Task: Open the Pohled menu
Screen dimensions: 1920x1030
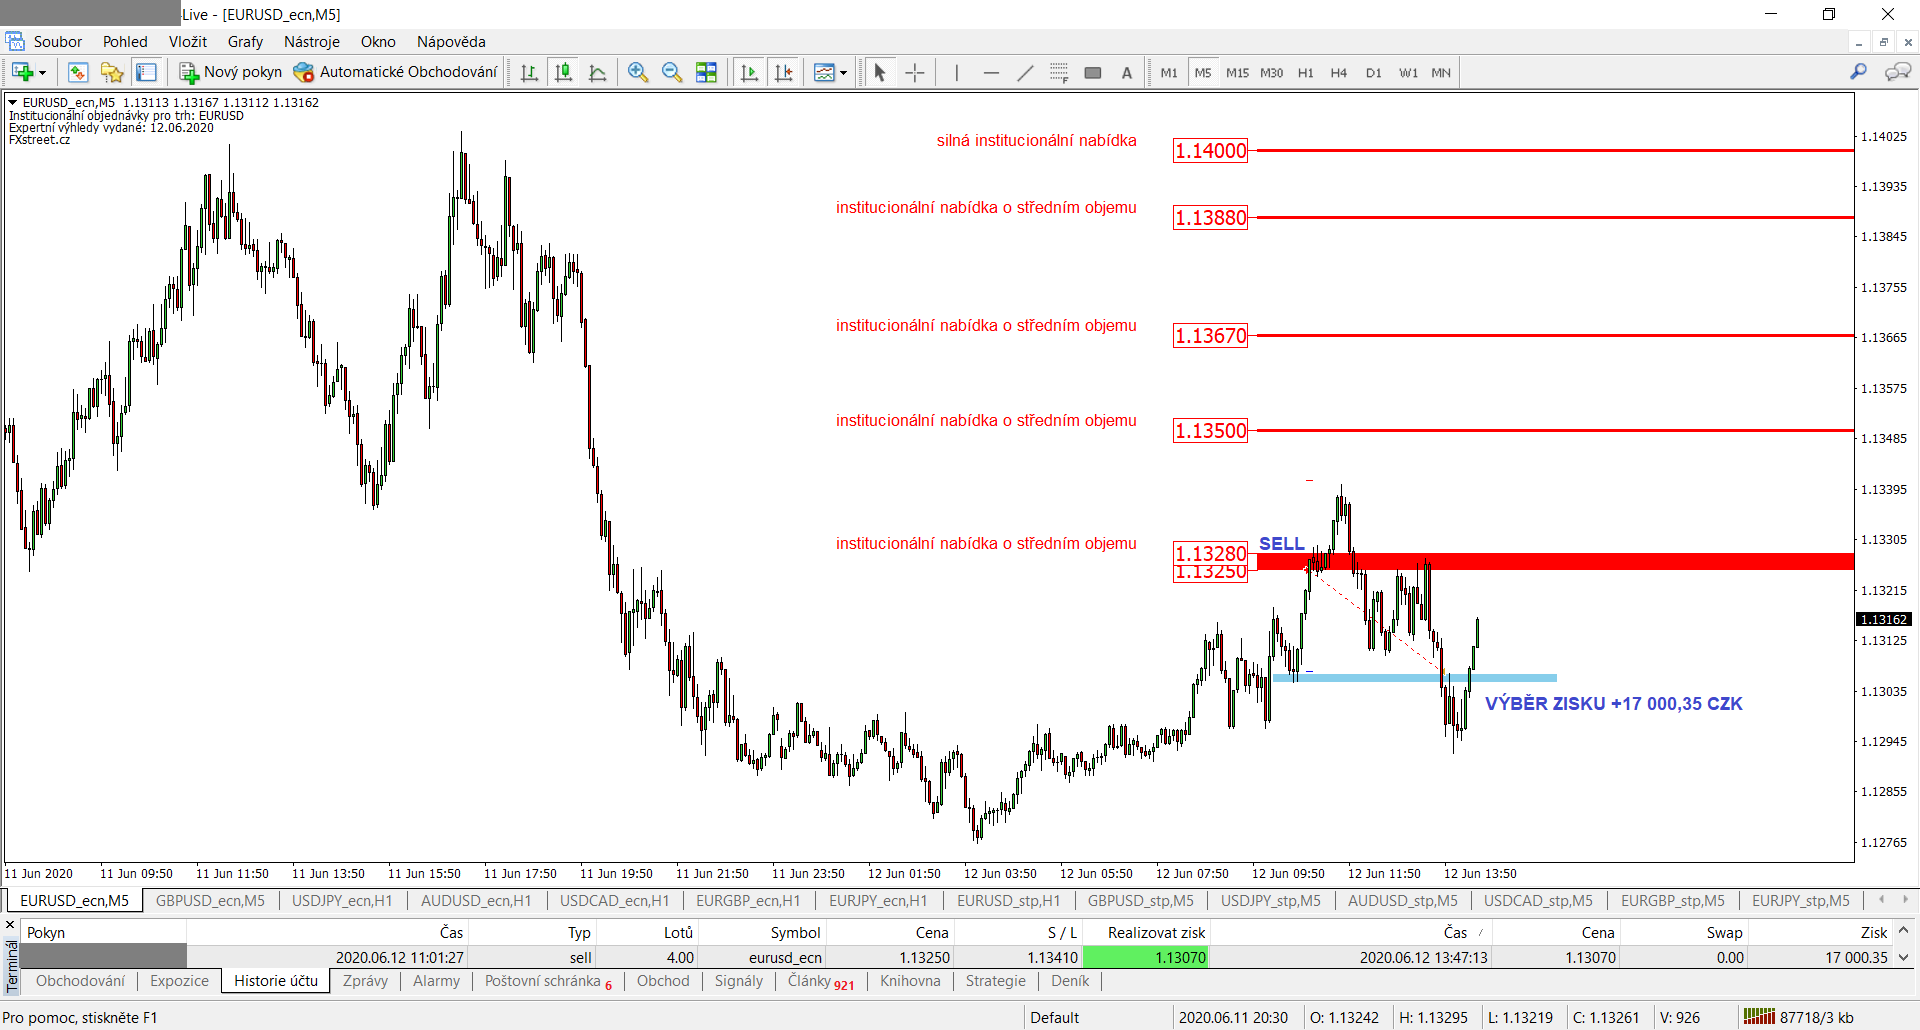Action: click(x=125, y=42)
